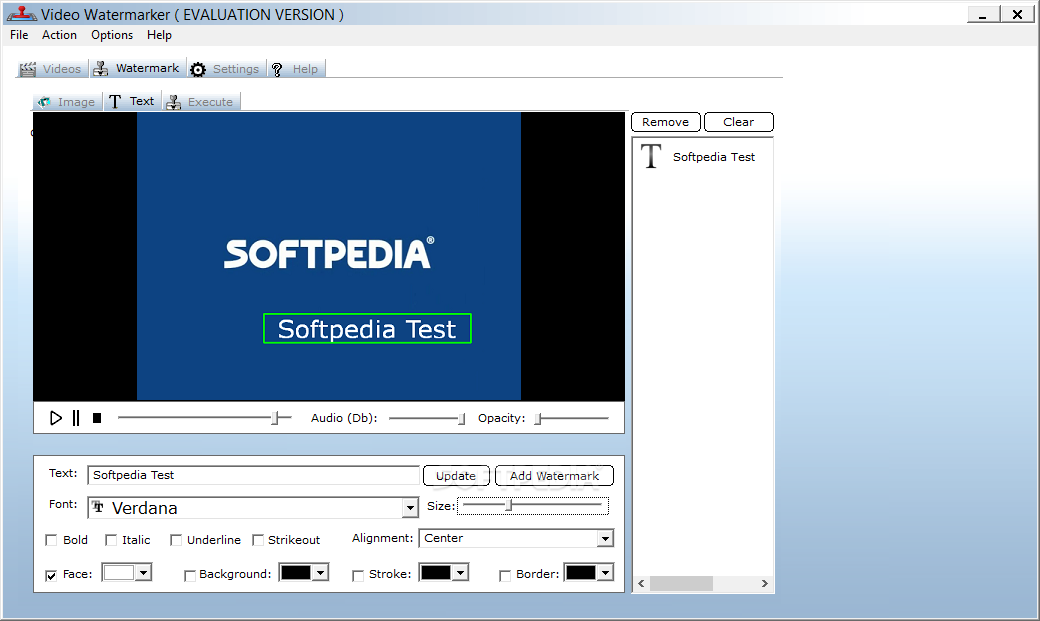Click the white Face color swatch
Image resolution: width=1040 pixels, height=621 pixels.
tap(119, 572)
